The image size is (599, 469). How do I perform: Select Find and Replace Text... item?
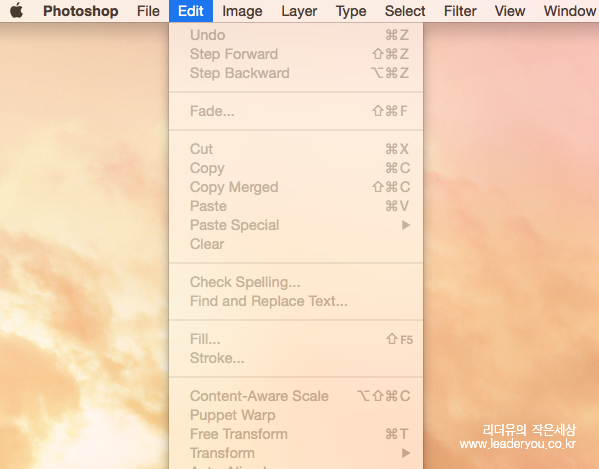[x=296, y=301]
